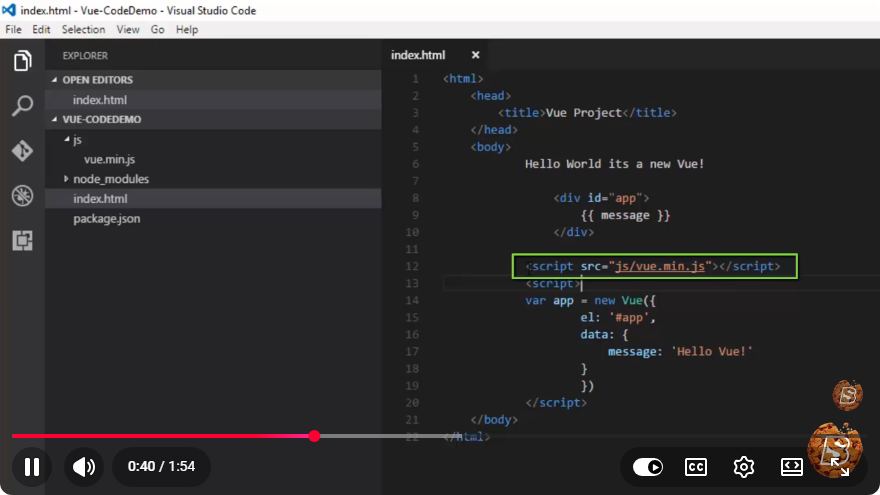Image resolution: width=880 pixels, height=495 pixels.
Task: Open the Explorer files icon in activity bar
Action: pyautogui.click(x=22, y=61)
